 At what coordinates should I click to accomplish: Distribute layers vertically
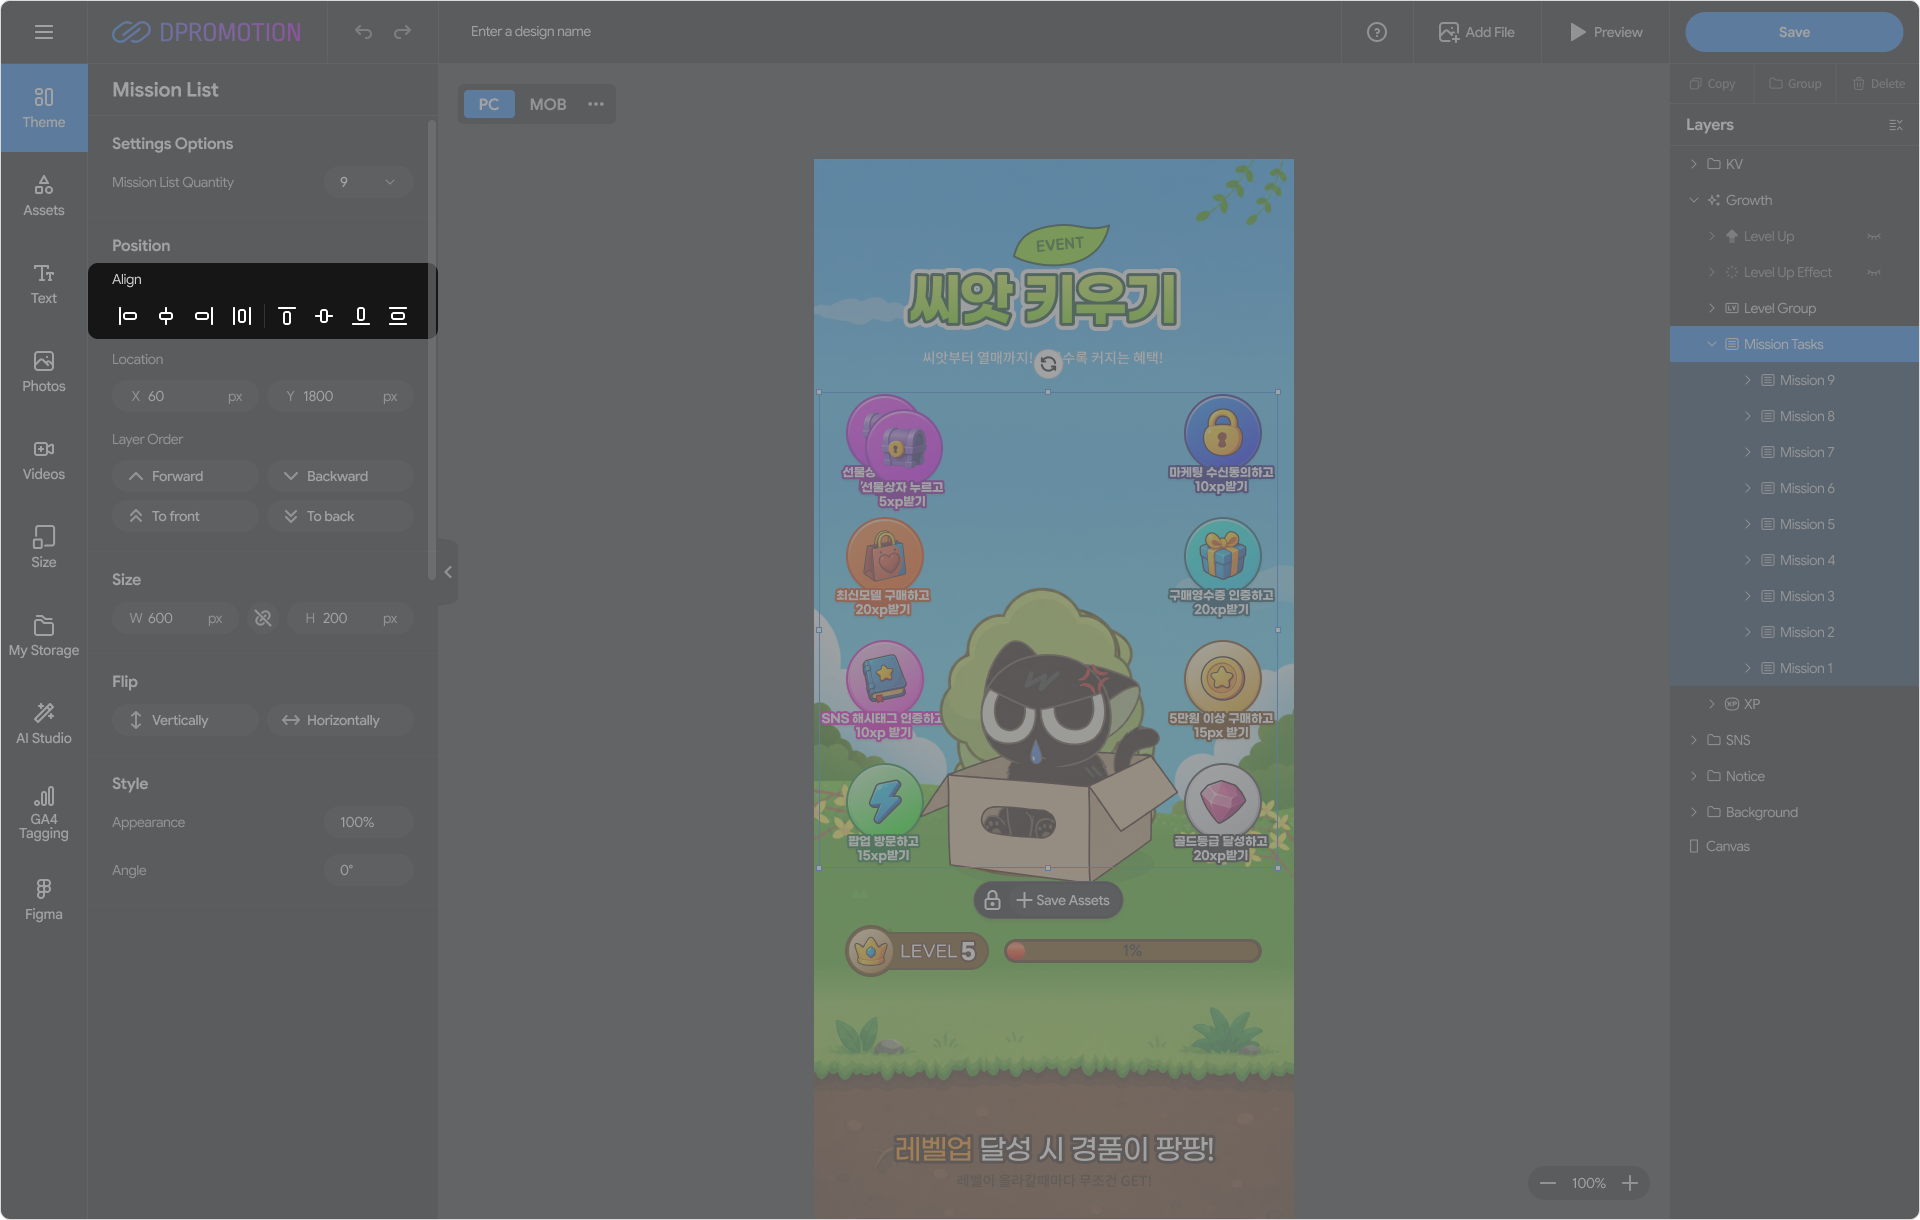click(398, 316)
